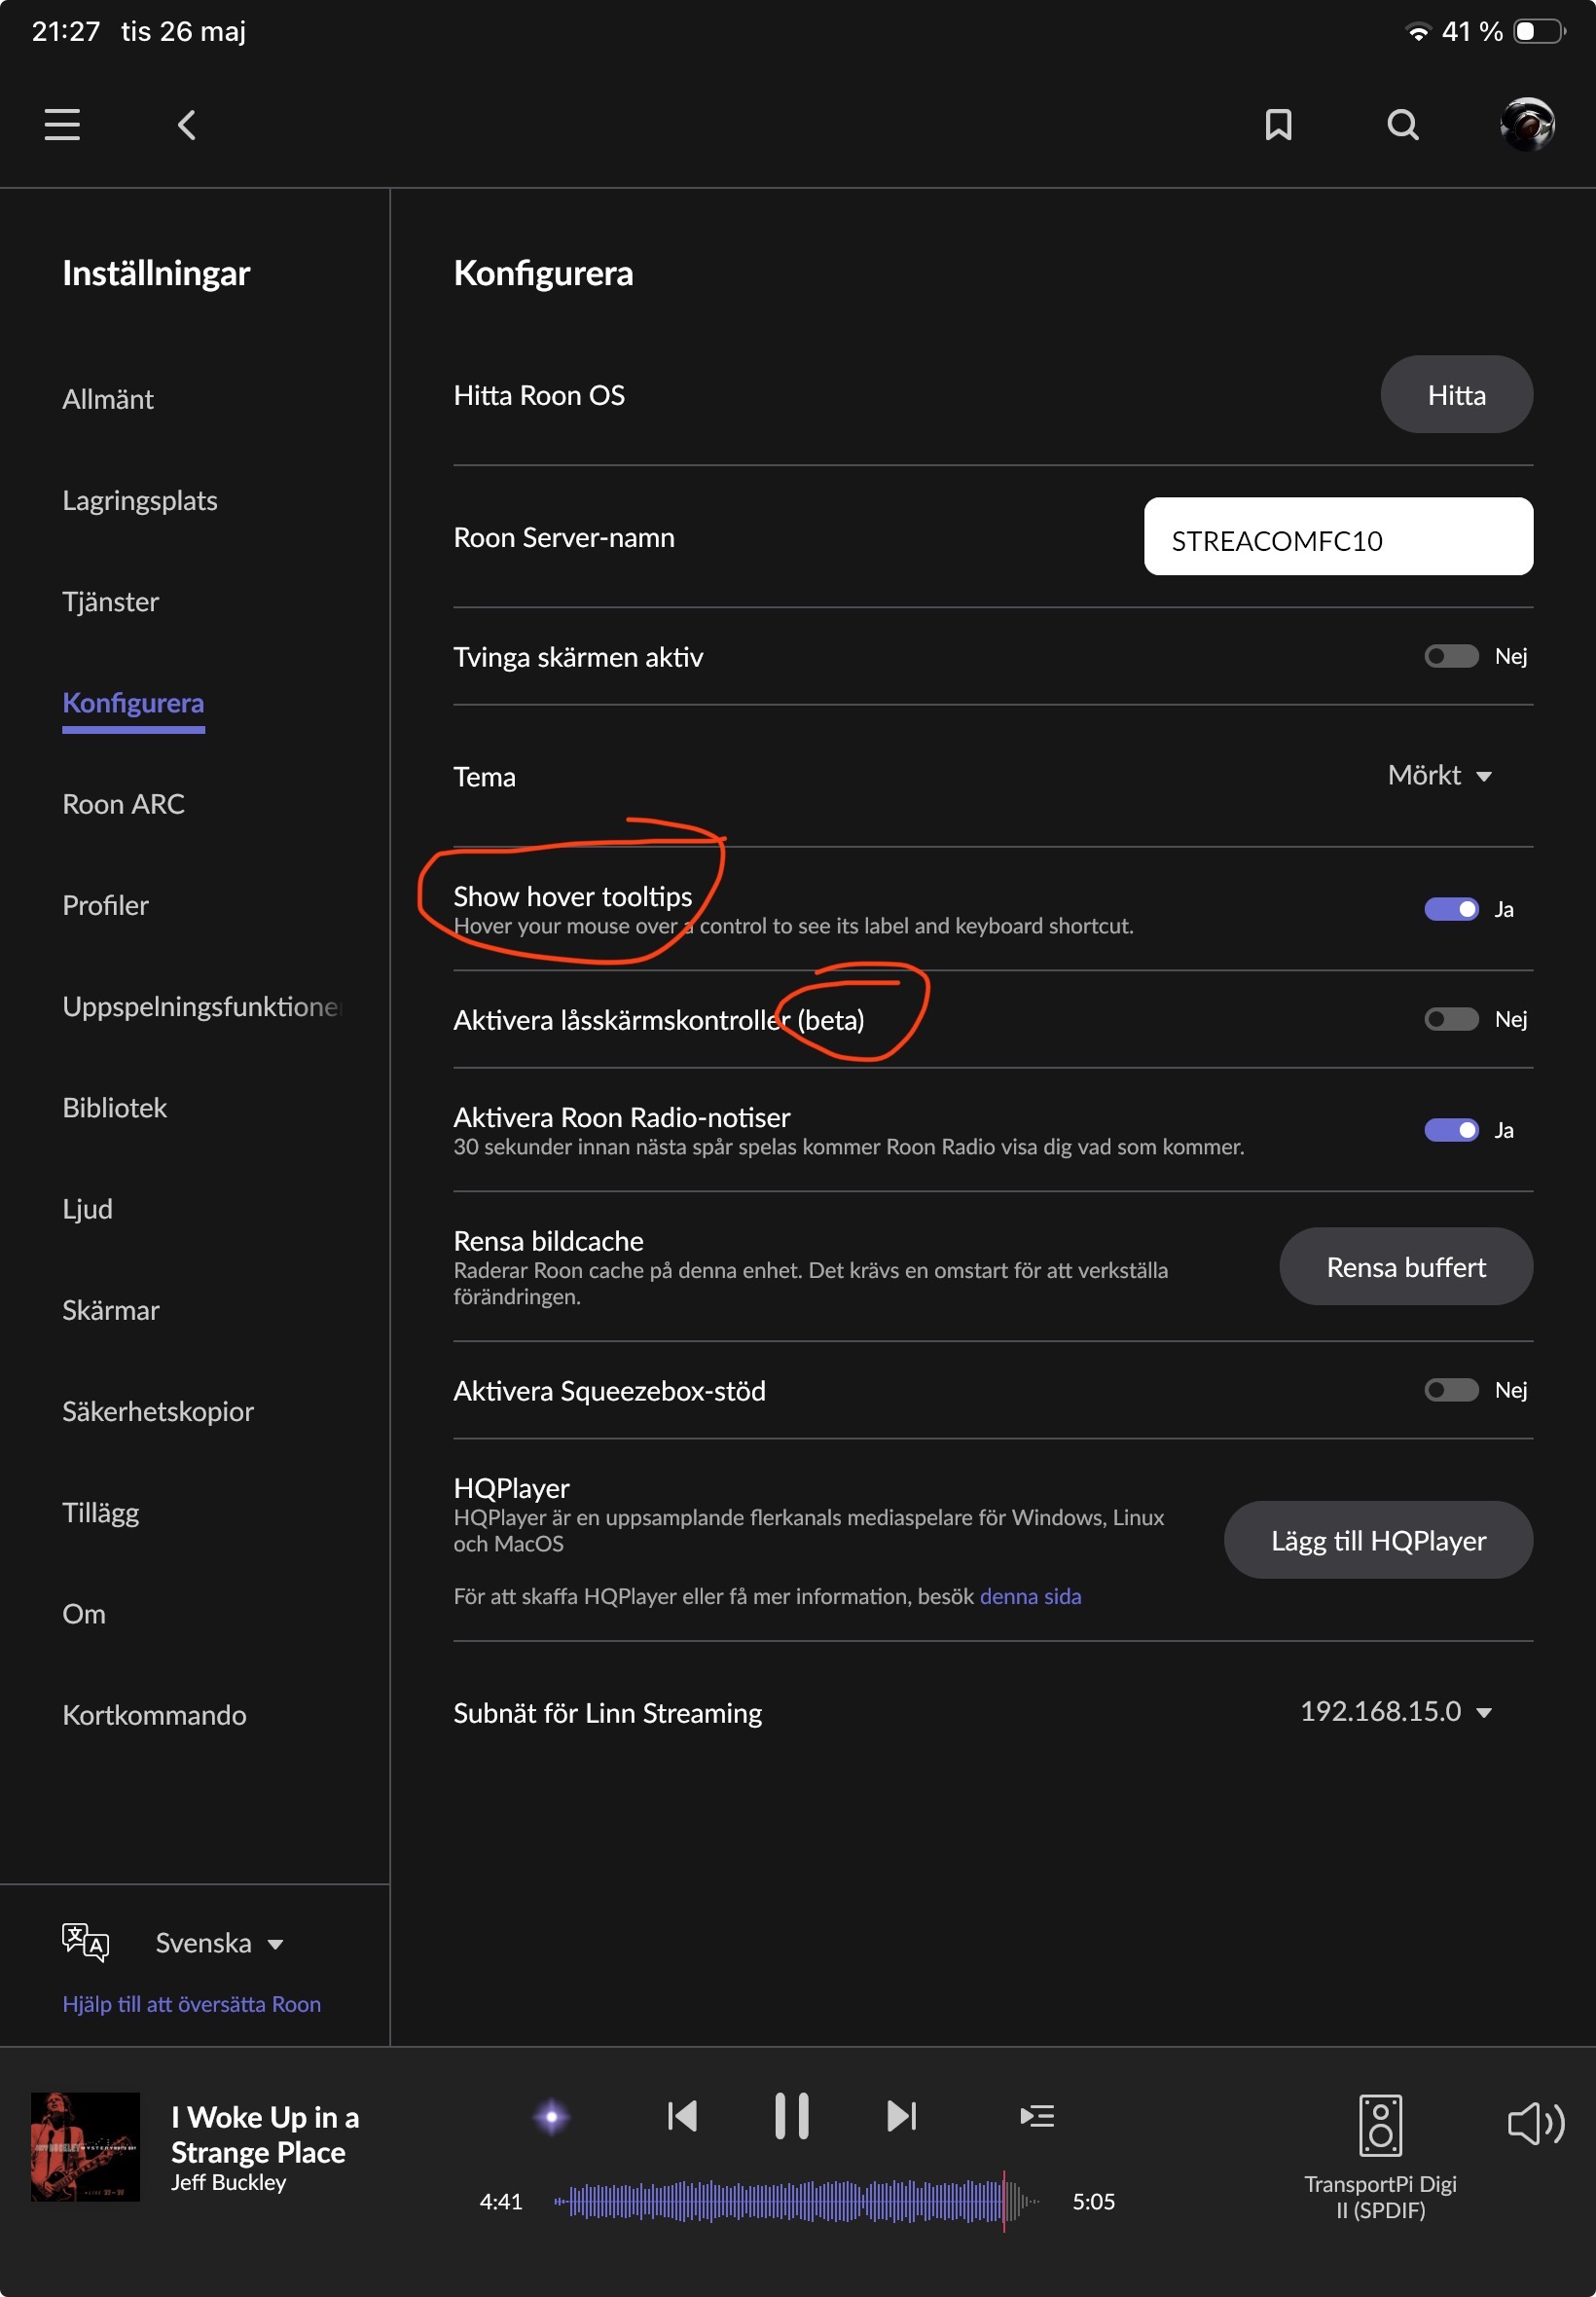This screenshot has width=1596, height=2297.
Task: Select TransportPi Digi II zone icon
Action: pos(1380,2125)
